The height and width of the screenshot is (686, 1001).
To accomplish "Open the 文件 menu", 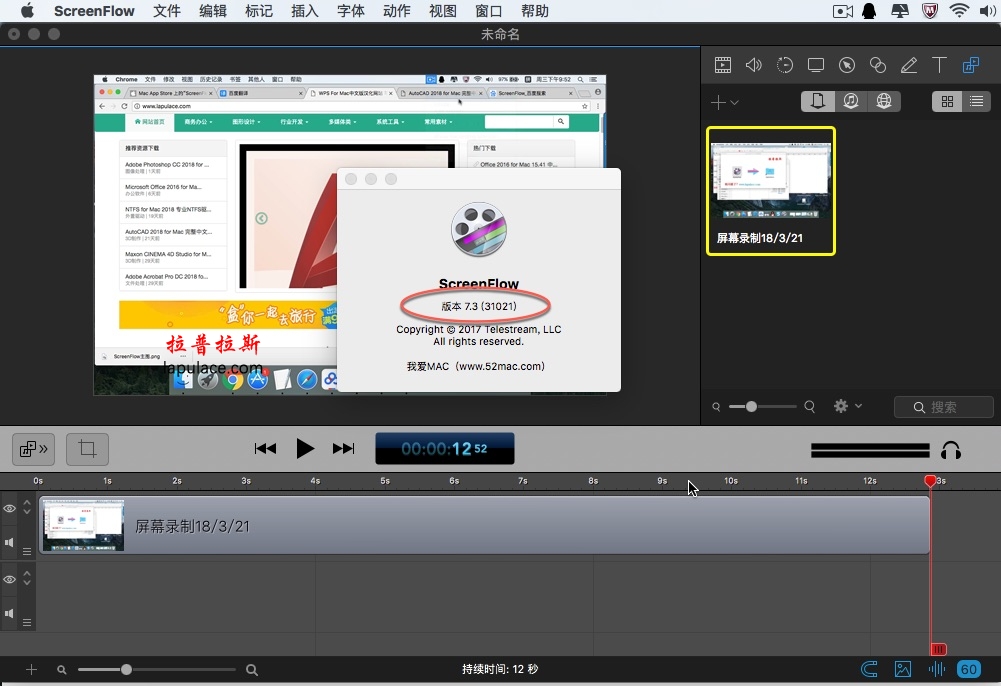I will (167, 11).
